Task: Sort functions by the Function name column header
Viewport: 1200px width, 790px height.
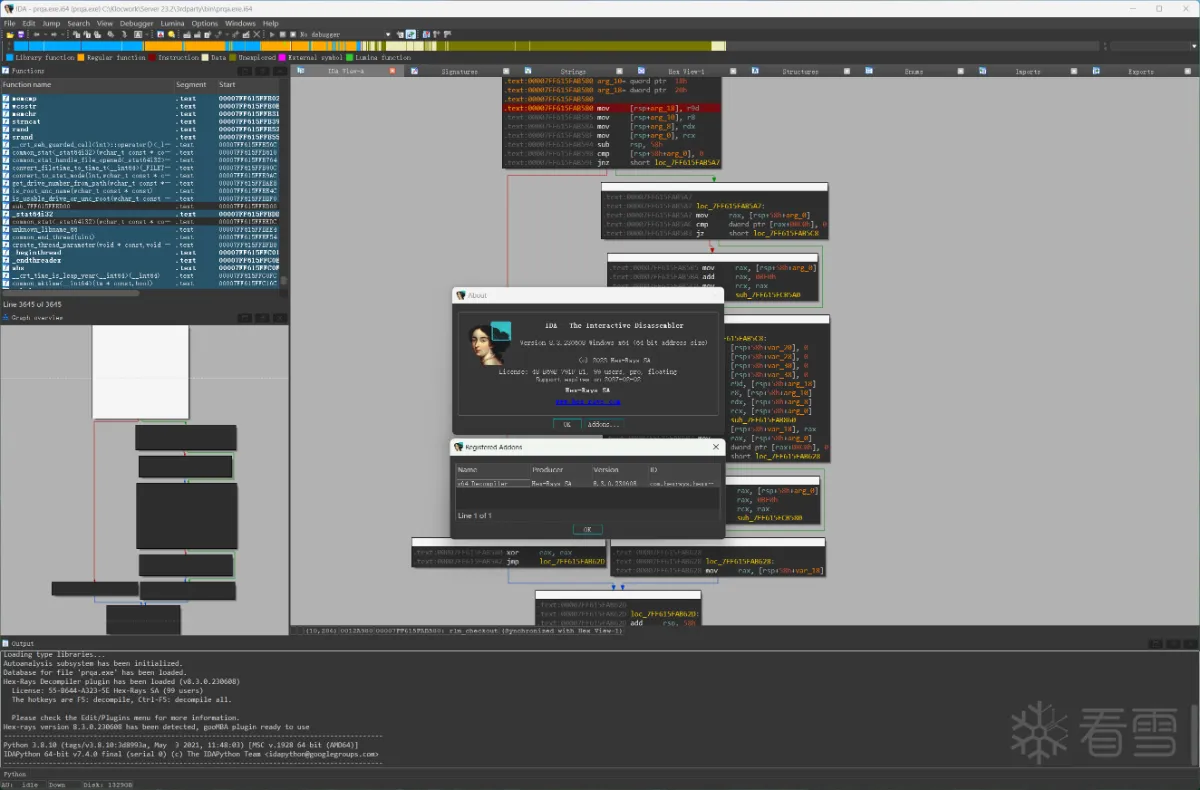Action: [x=88, y=85]
